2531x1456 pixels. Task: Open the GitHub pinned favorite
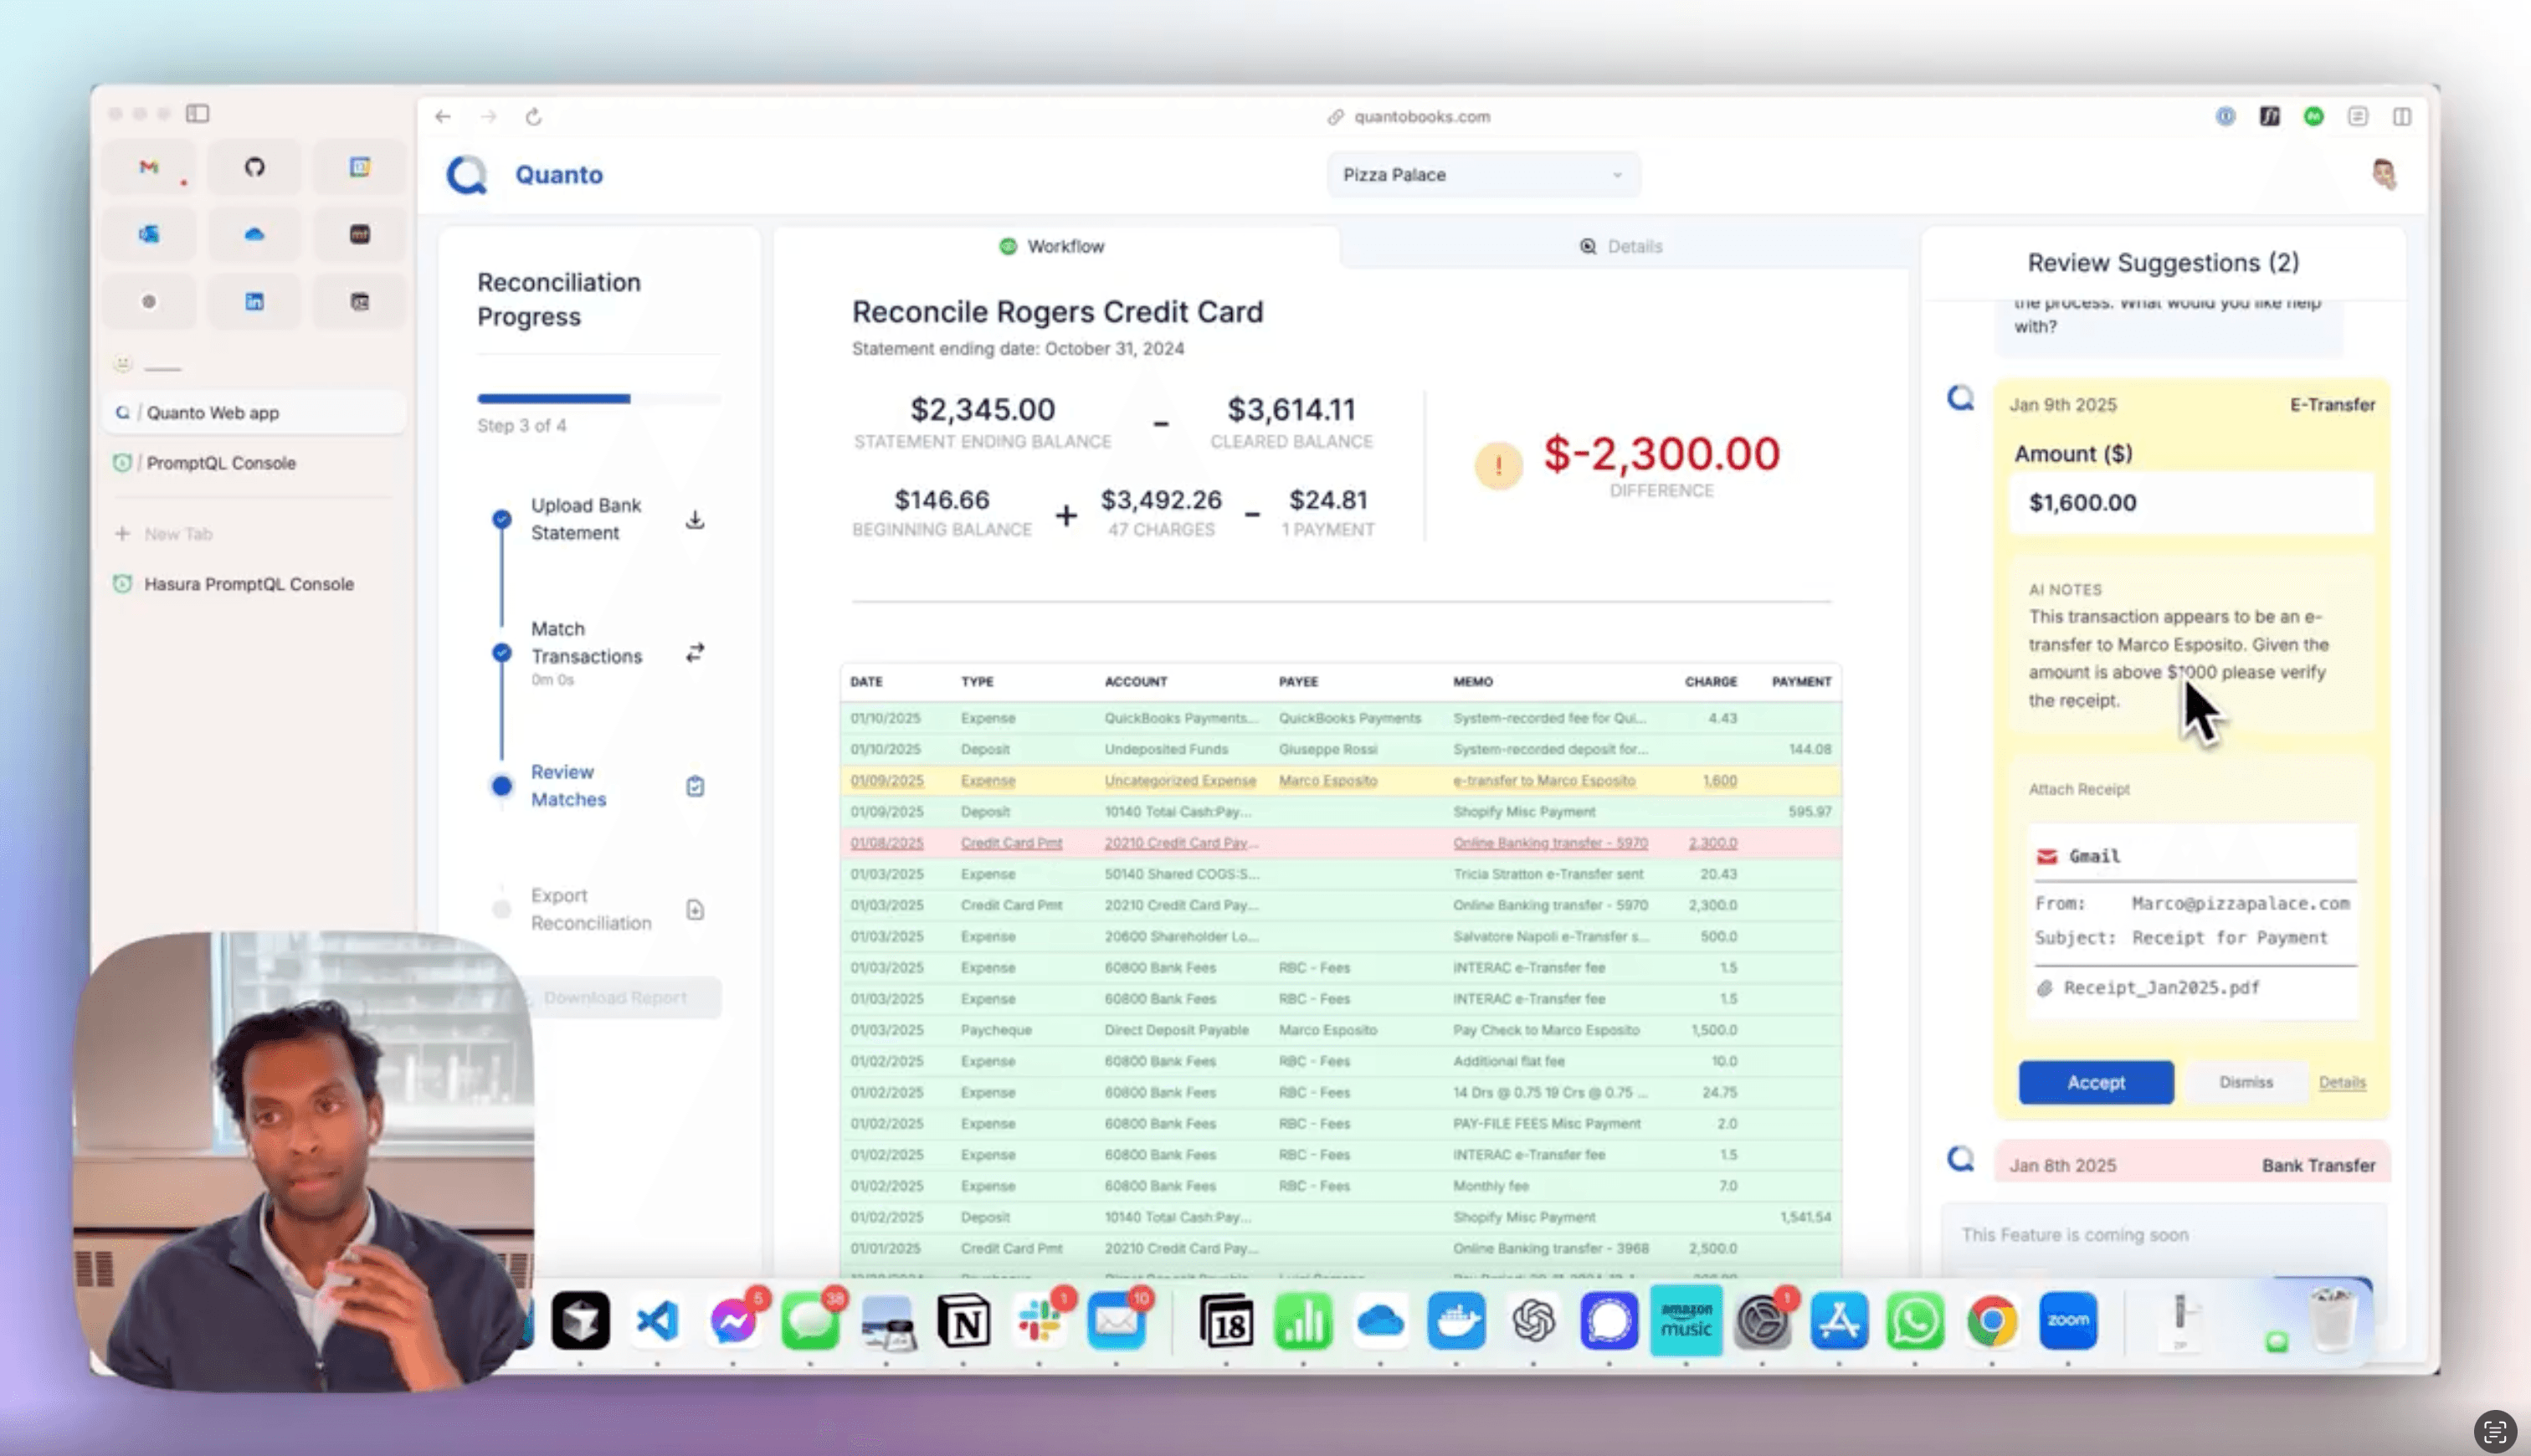pos(254,167)
